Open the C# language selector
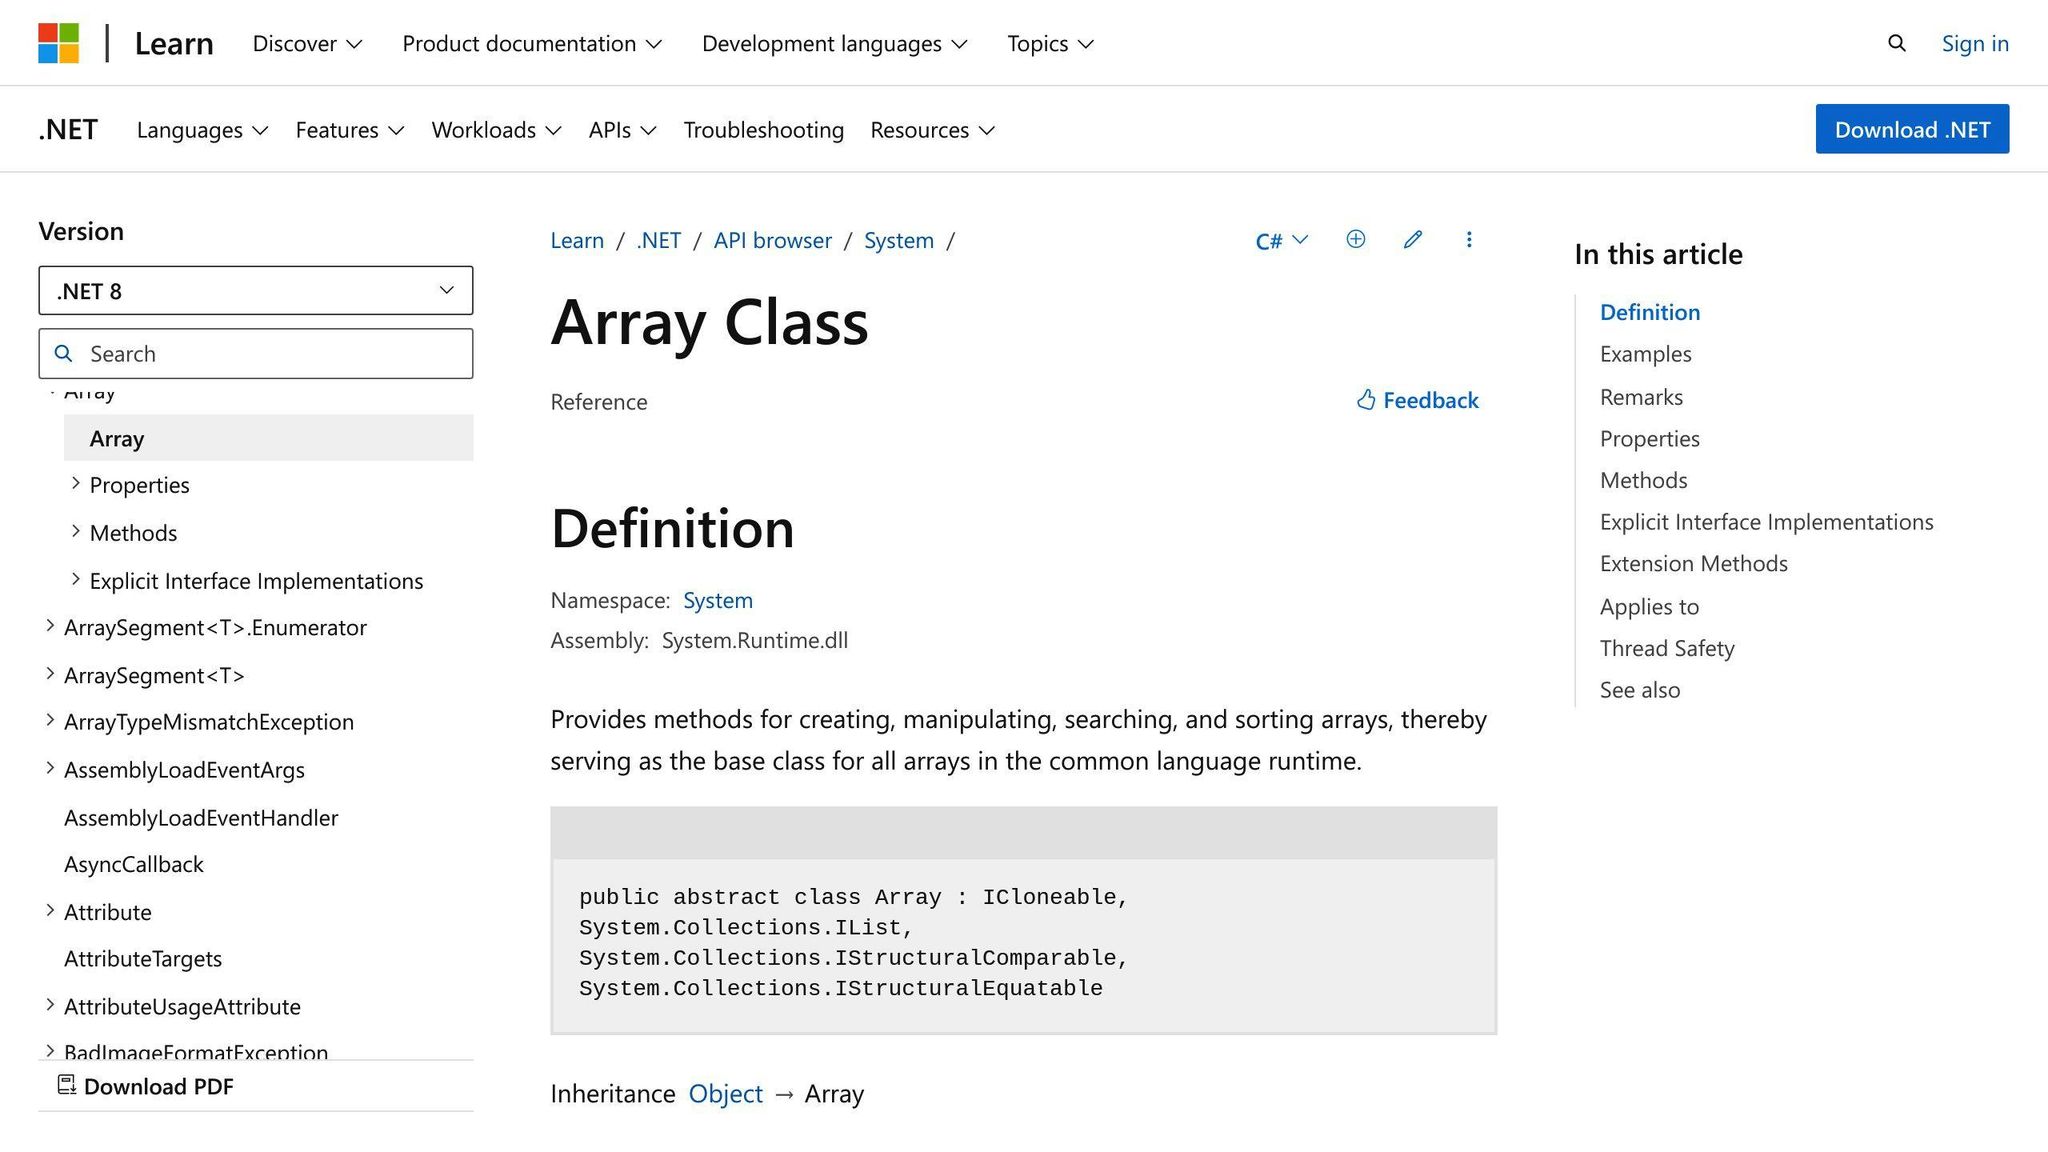The height and width of the screenshot is (1152, 2048). click(1280, 240)
